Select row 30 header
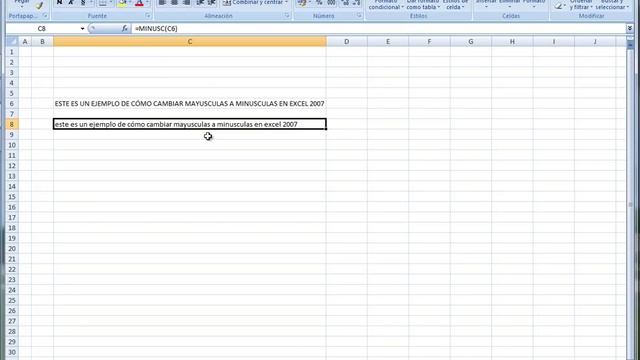 pyautogui.click(x=12, y=352)
